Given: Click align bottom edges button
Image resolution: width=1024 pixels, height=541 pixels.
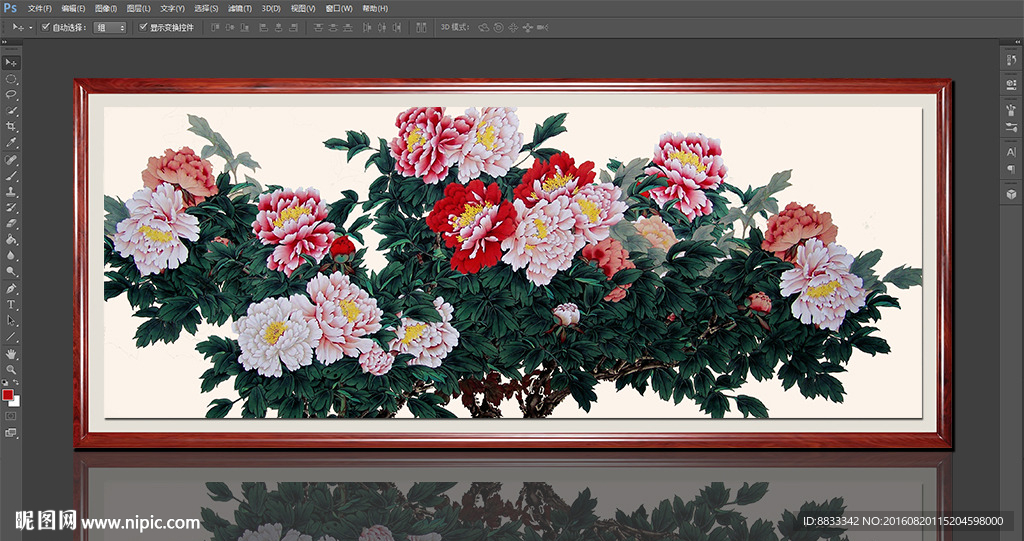Looking at the screenshot, I should 244,27.
